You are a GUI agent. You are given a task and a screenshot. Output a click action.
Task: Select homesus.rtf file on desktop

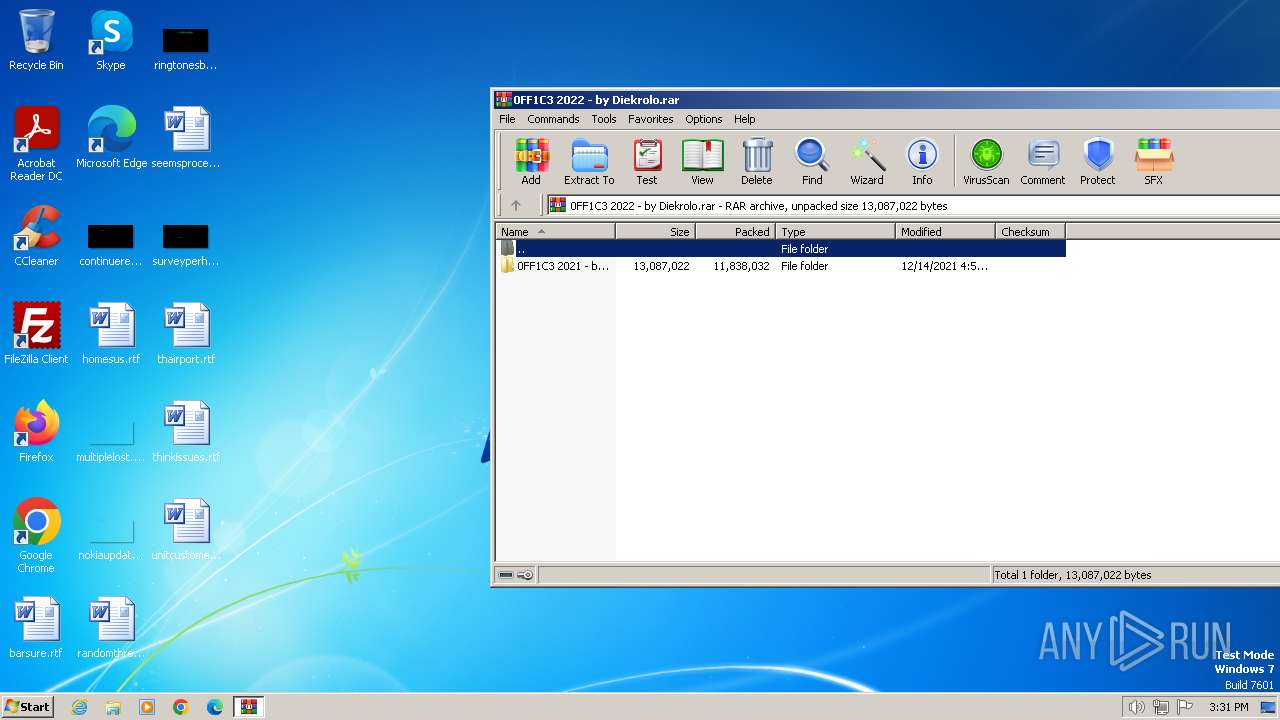click(111, 334)
